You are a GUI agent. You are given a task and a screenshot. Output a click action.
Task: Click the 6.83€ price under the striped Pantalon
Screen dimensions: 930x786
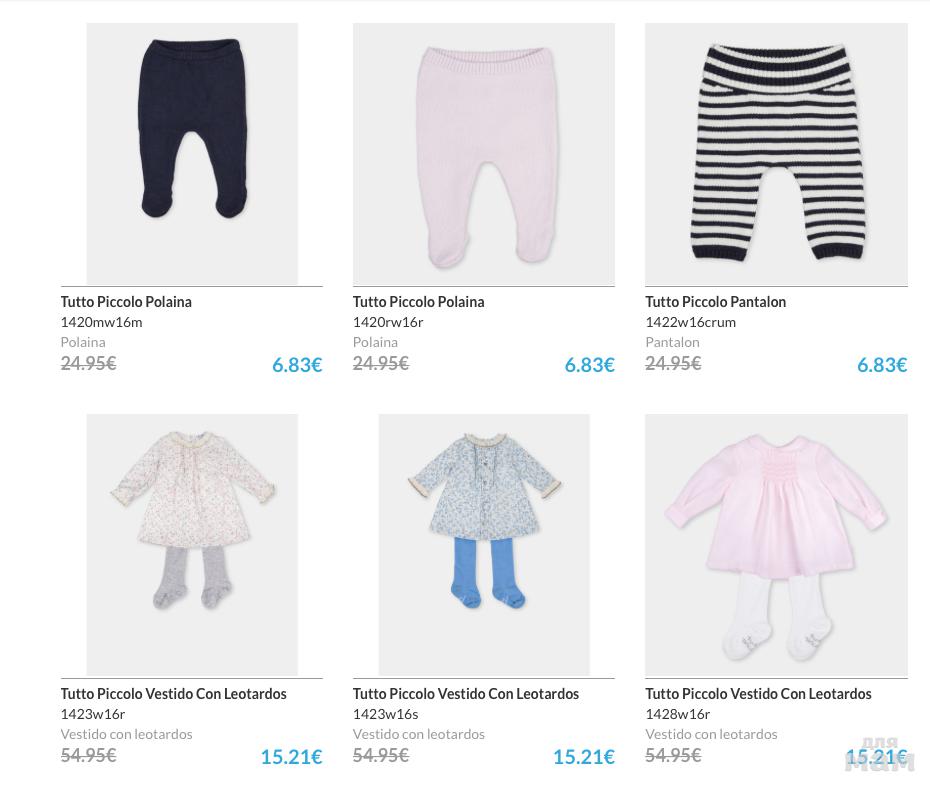tap(881, 365)
